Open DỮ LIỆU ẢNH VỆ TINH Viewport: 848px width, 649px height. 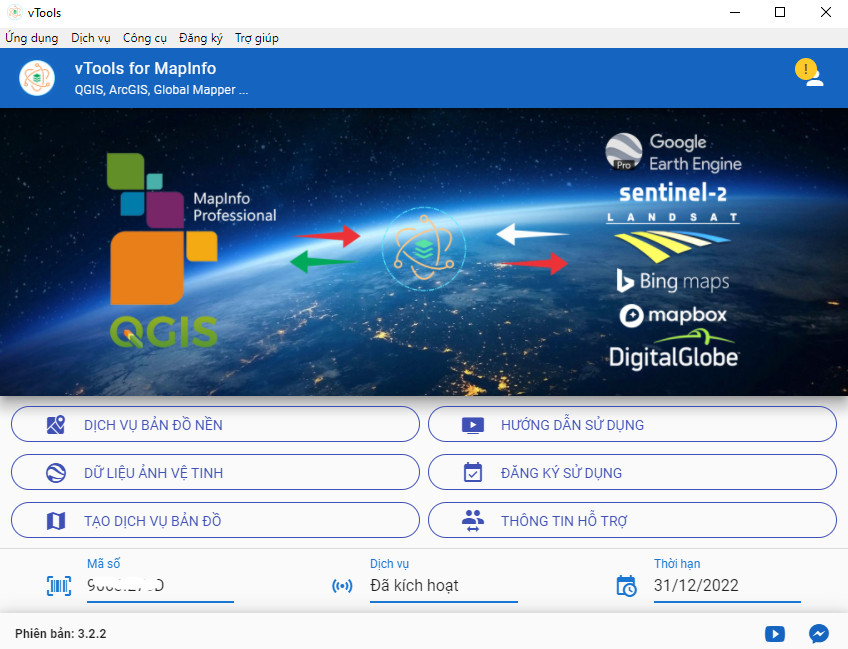point(215,473)
